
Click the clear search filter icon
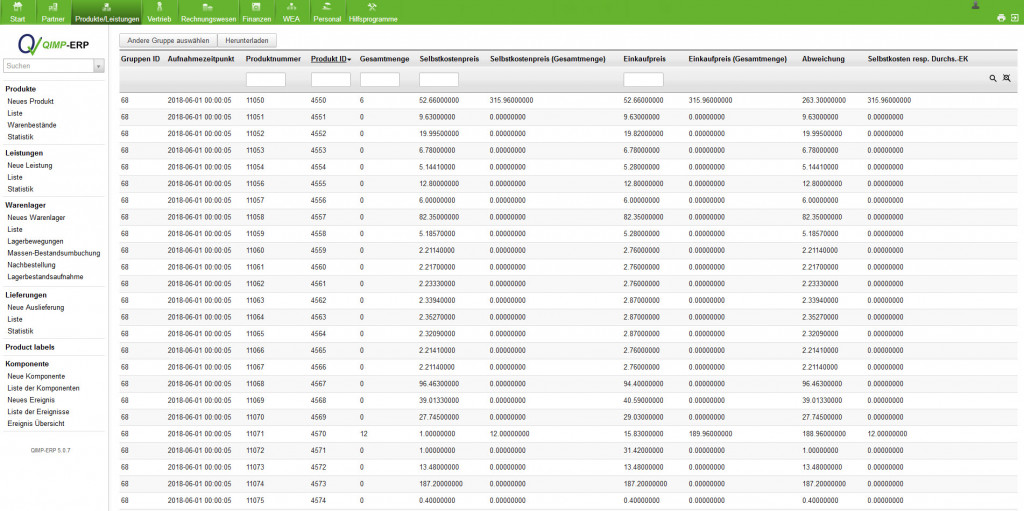click(x=1006, y=78)
